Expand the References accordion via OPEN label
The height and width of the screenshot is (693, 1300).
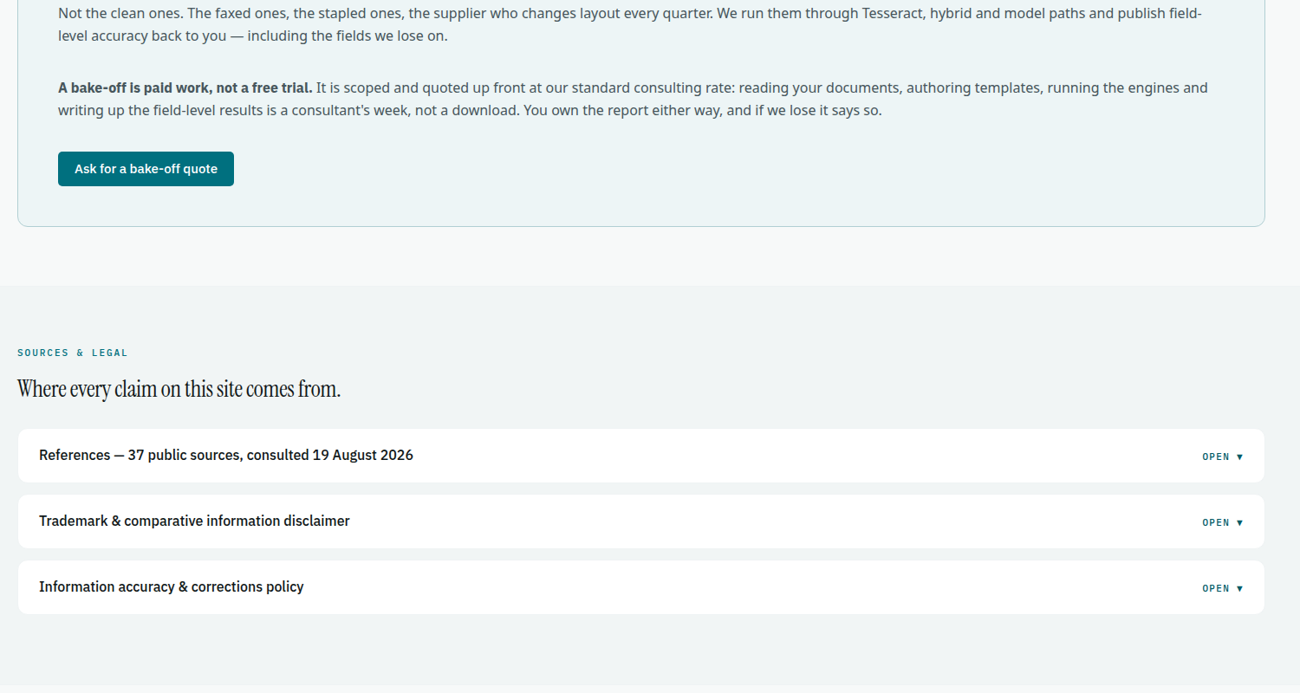click(1216, 457)
